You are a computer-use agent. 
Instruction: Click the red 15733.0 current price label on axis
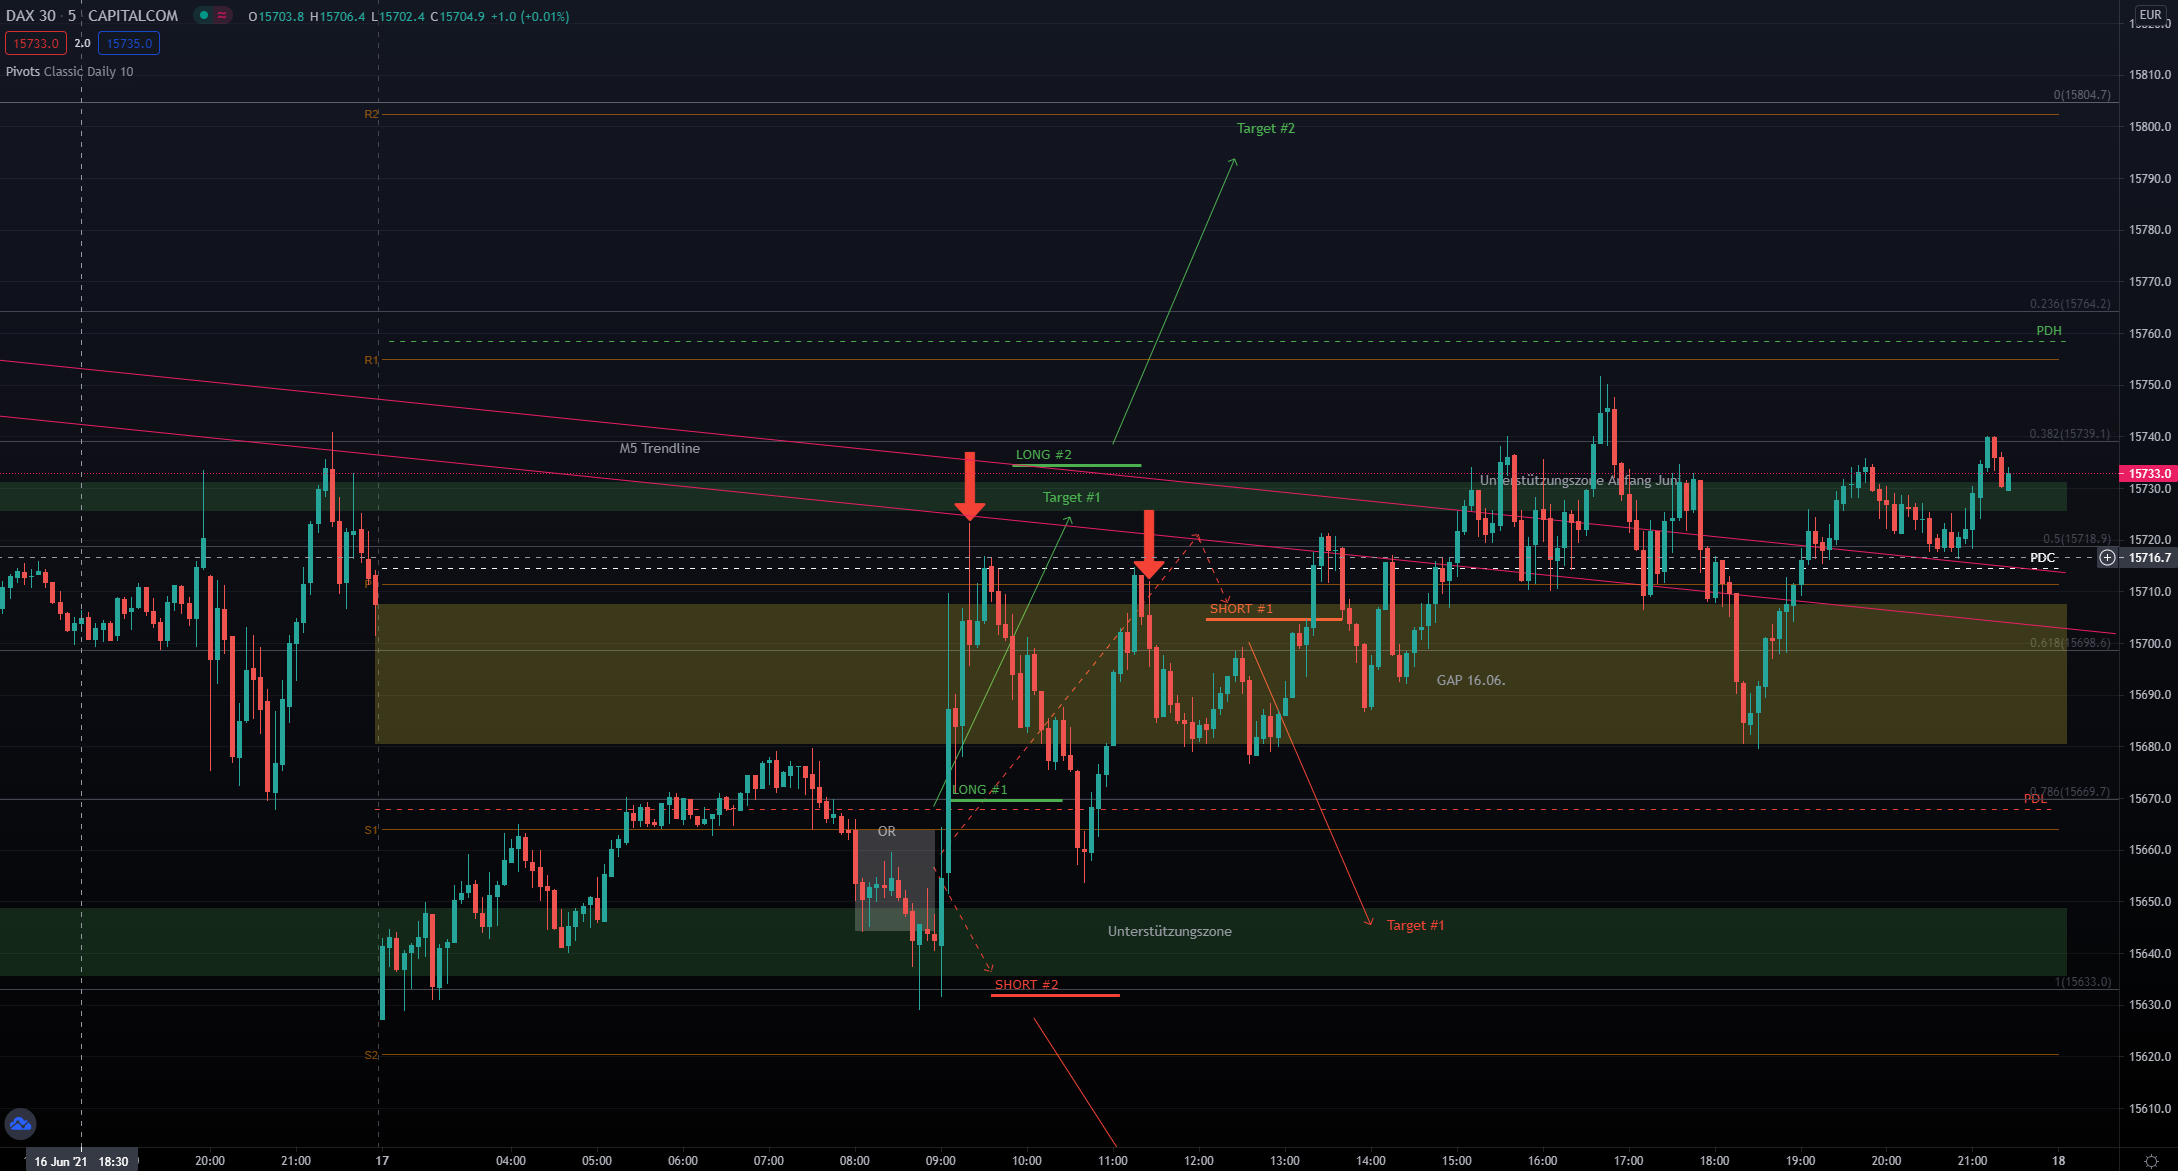(2148, 473)
